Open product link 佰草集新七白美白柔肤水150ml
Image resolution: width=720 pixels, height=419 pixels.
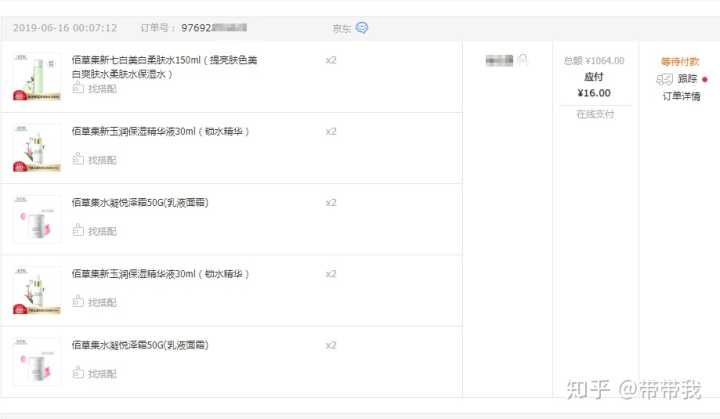pyautogui.click(x=164, y=67)
